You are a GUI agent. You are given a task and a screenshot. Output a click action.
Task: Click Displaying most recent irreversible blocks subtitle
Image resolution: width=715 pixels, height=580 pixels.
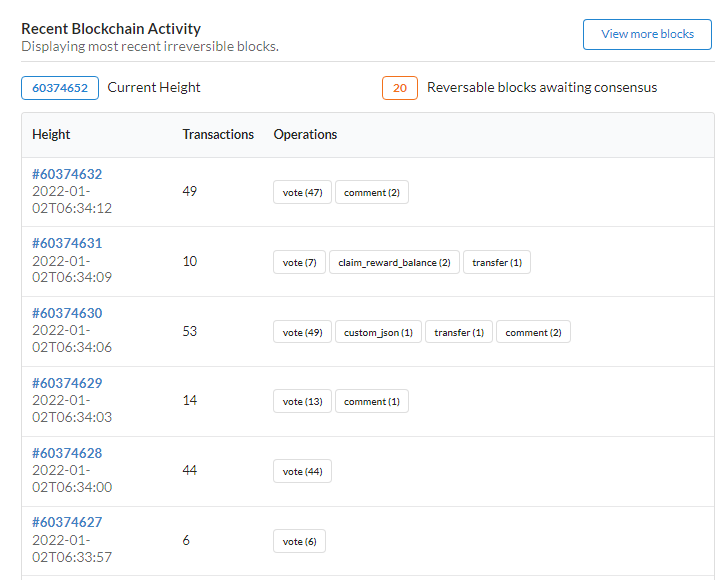[150, 47]
